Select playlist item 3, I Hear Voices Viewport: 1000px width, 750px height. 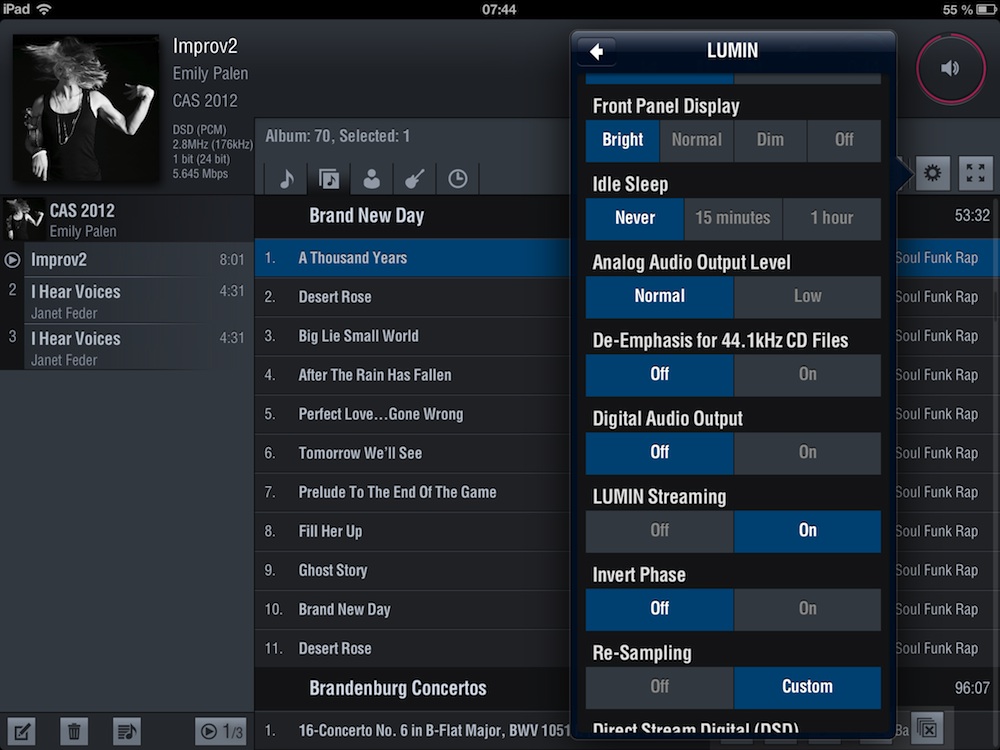(127, 347)
